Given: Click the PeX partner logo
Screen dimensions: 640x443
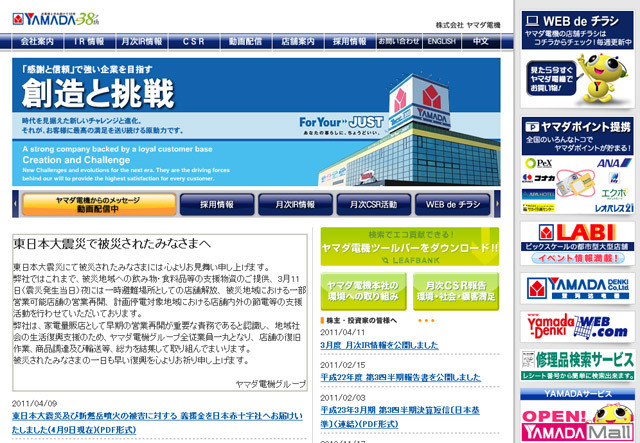Looking at the screenshot, I should pyautogui.click(x=539, y=164).
